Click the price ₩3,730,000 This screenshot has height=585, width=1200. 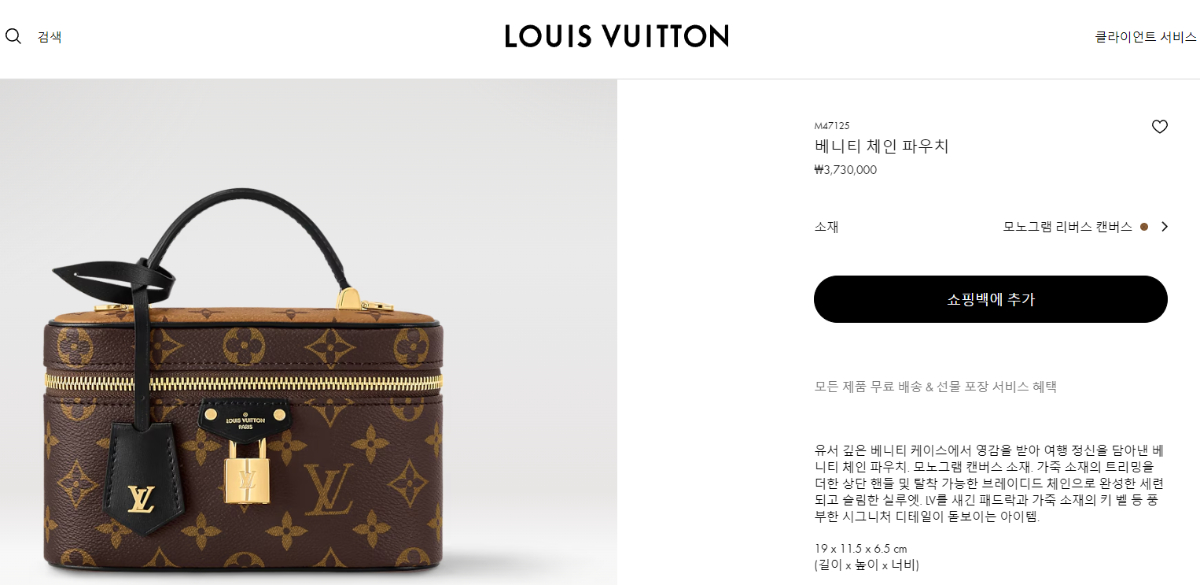845,170
